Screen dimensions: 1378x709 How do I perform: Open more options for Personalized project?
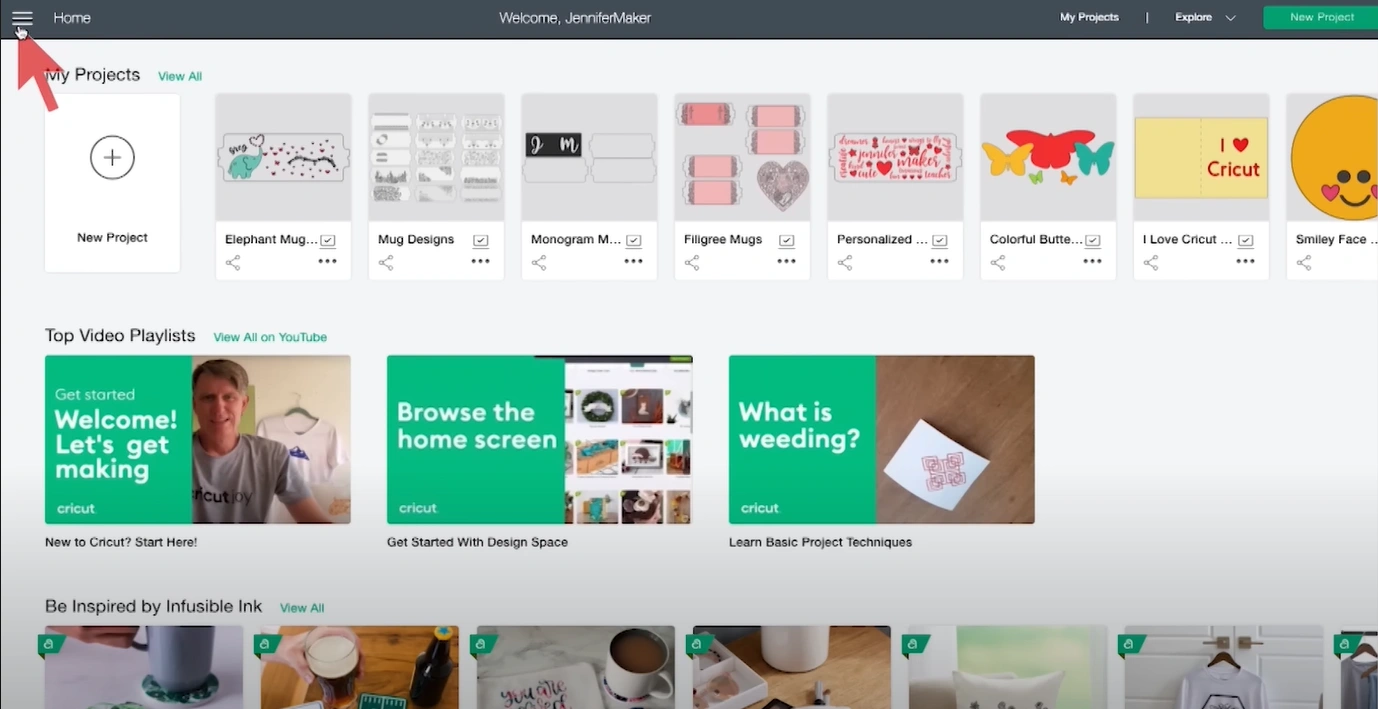pyautogui.click(x=939, y=262)
